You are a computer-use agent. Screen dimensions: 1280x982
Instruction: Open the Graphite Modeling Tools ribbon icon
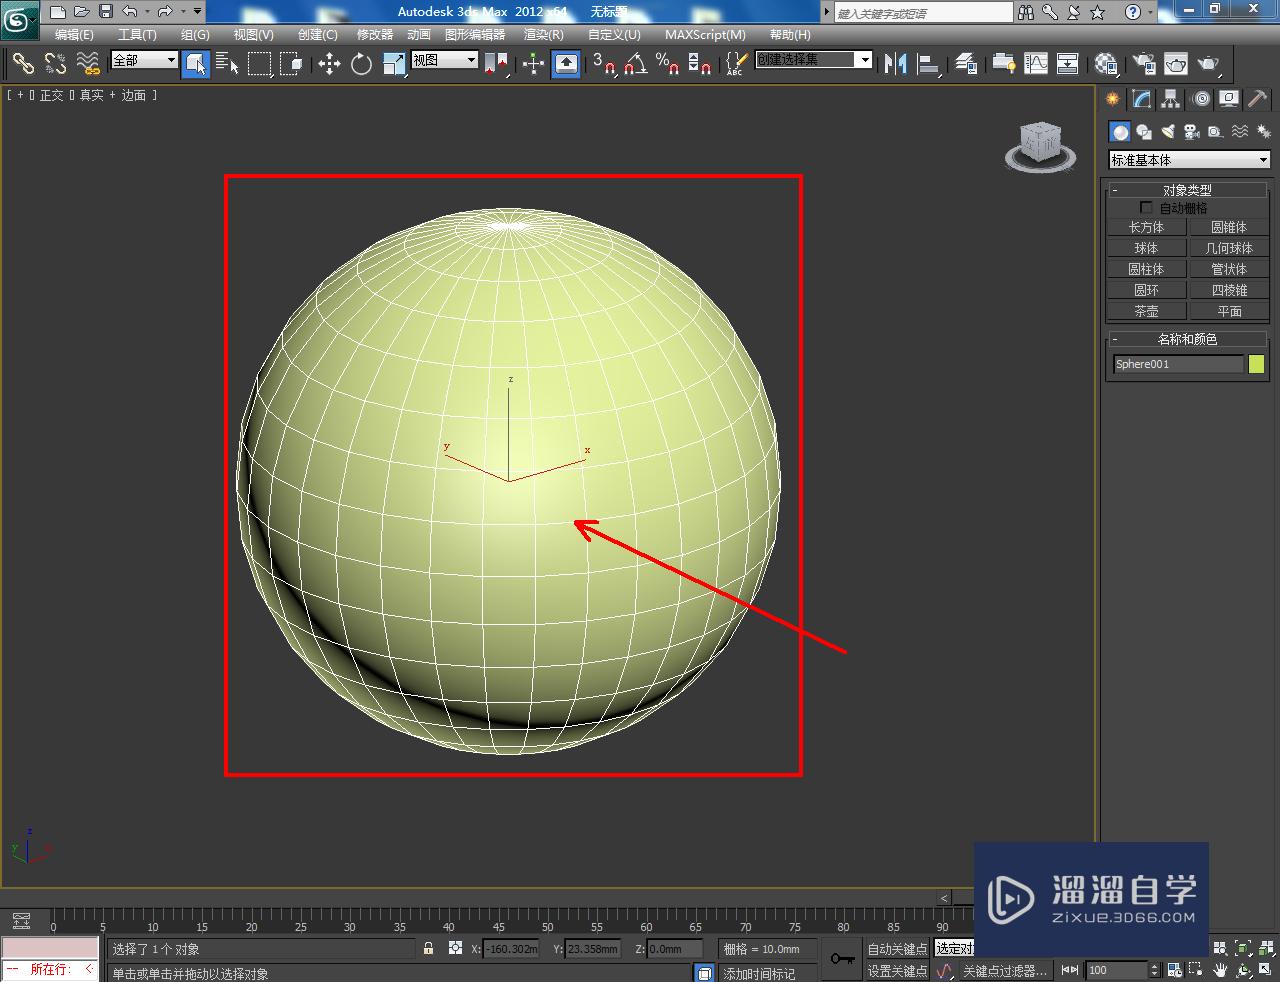tap(1003, 64)
